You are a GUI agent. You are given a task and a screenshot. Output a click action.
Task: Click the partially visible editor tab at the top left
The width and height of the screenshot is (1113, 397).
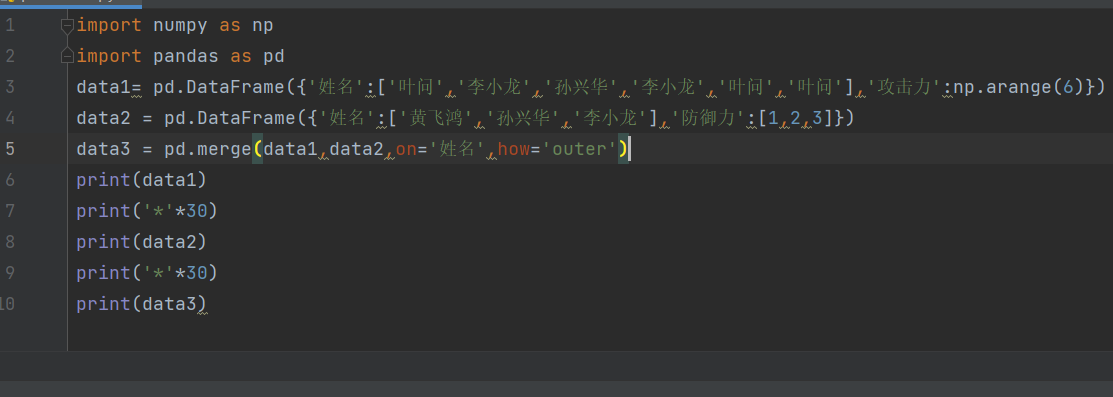tap(71, 3)
